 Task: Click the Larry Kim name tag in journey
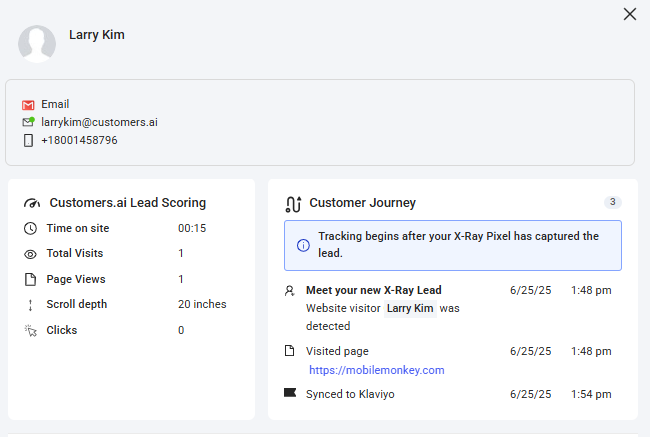point(410,308)
